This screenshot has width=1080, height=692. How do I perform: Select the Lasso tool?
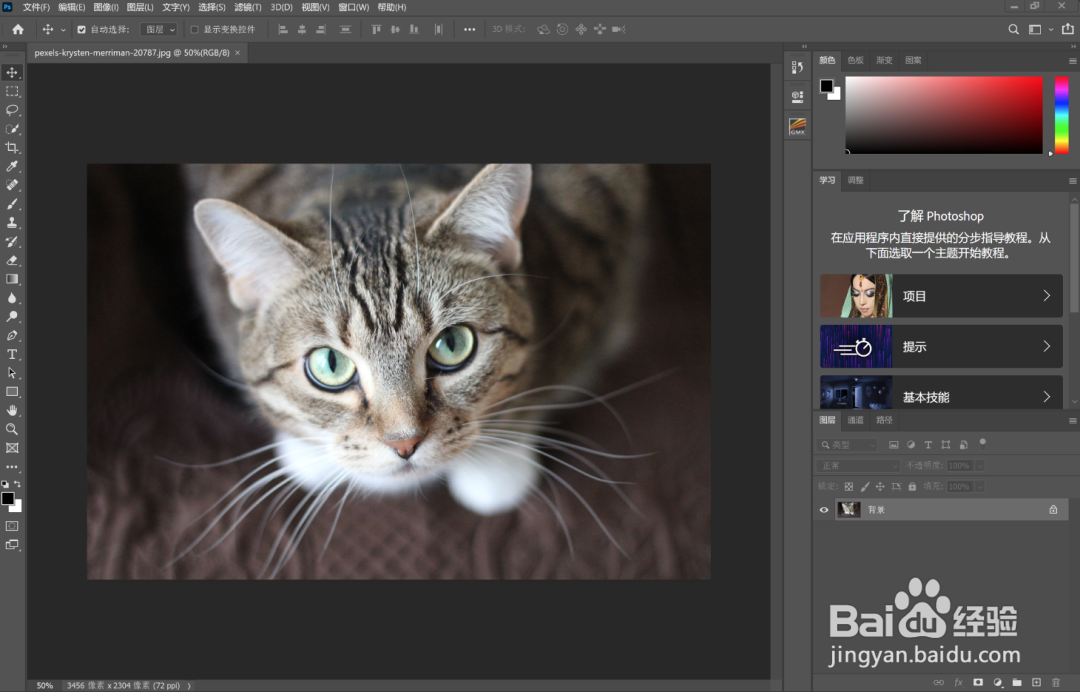tap(12, 110)
